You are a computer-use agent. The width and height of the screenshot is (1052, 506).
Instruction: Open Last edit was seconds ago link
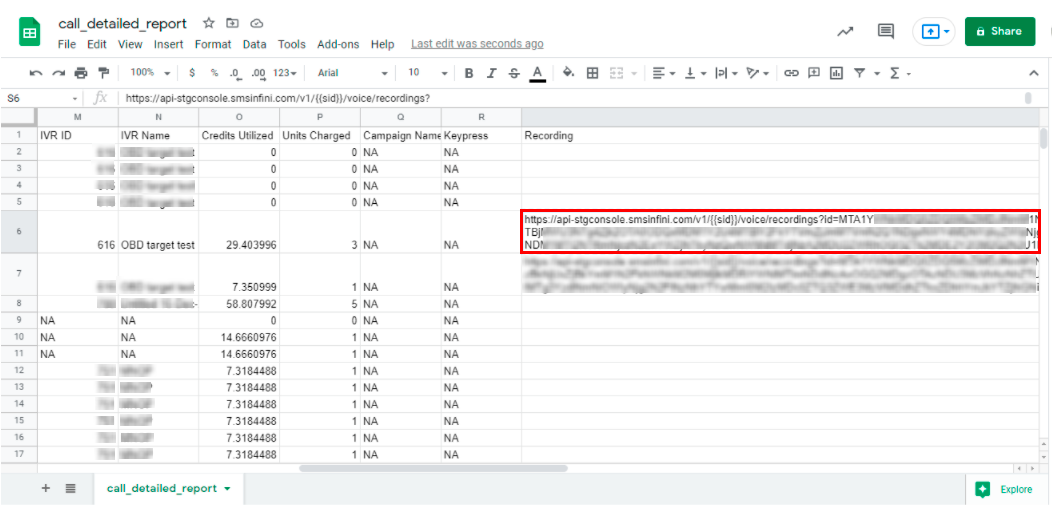[x=477, y=44]
